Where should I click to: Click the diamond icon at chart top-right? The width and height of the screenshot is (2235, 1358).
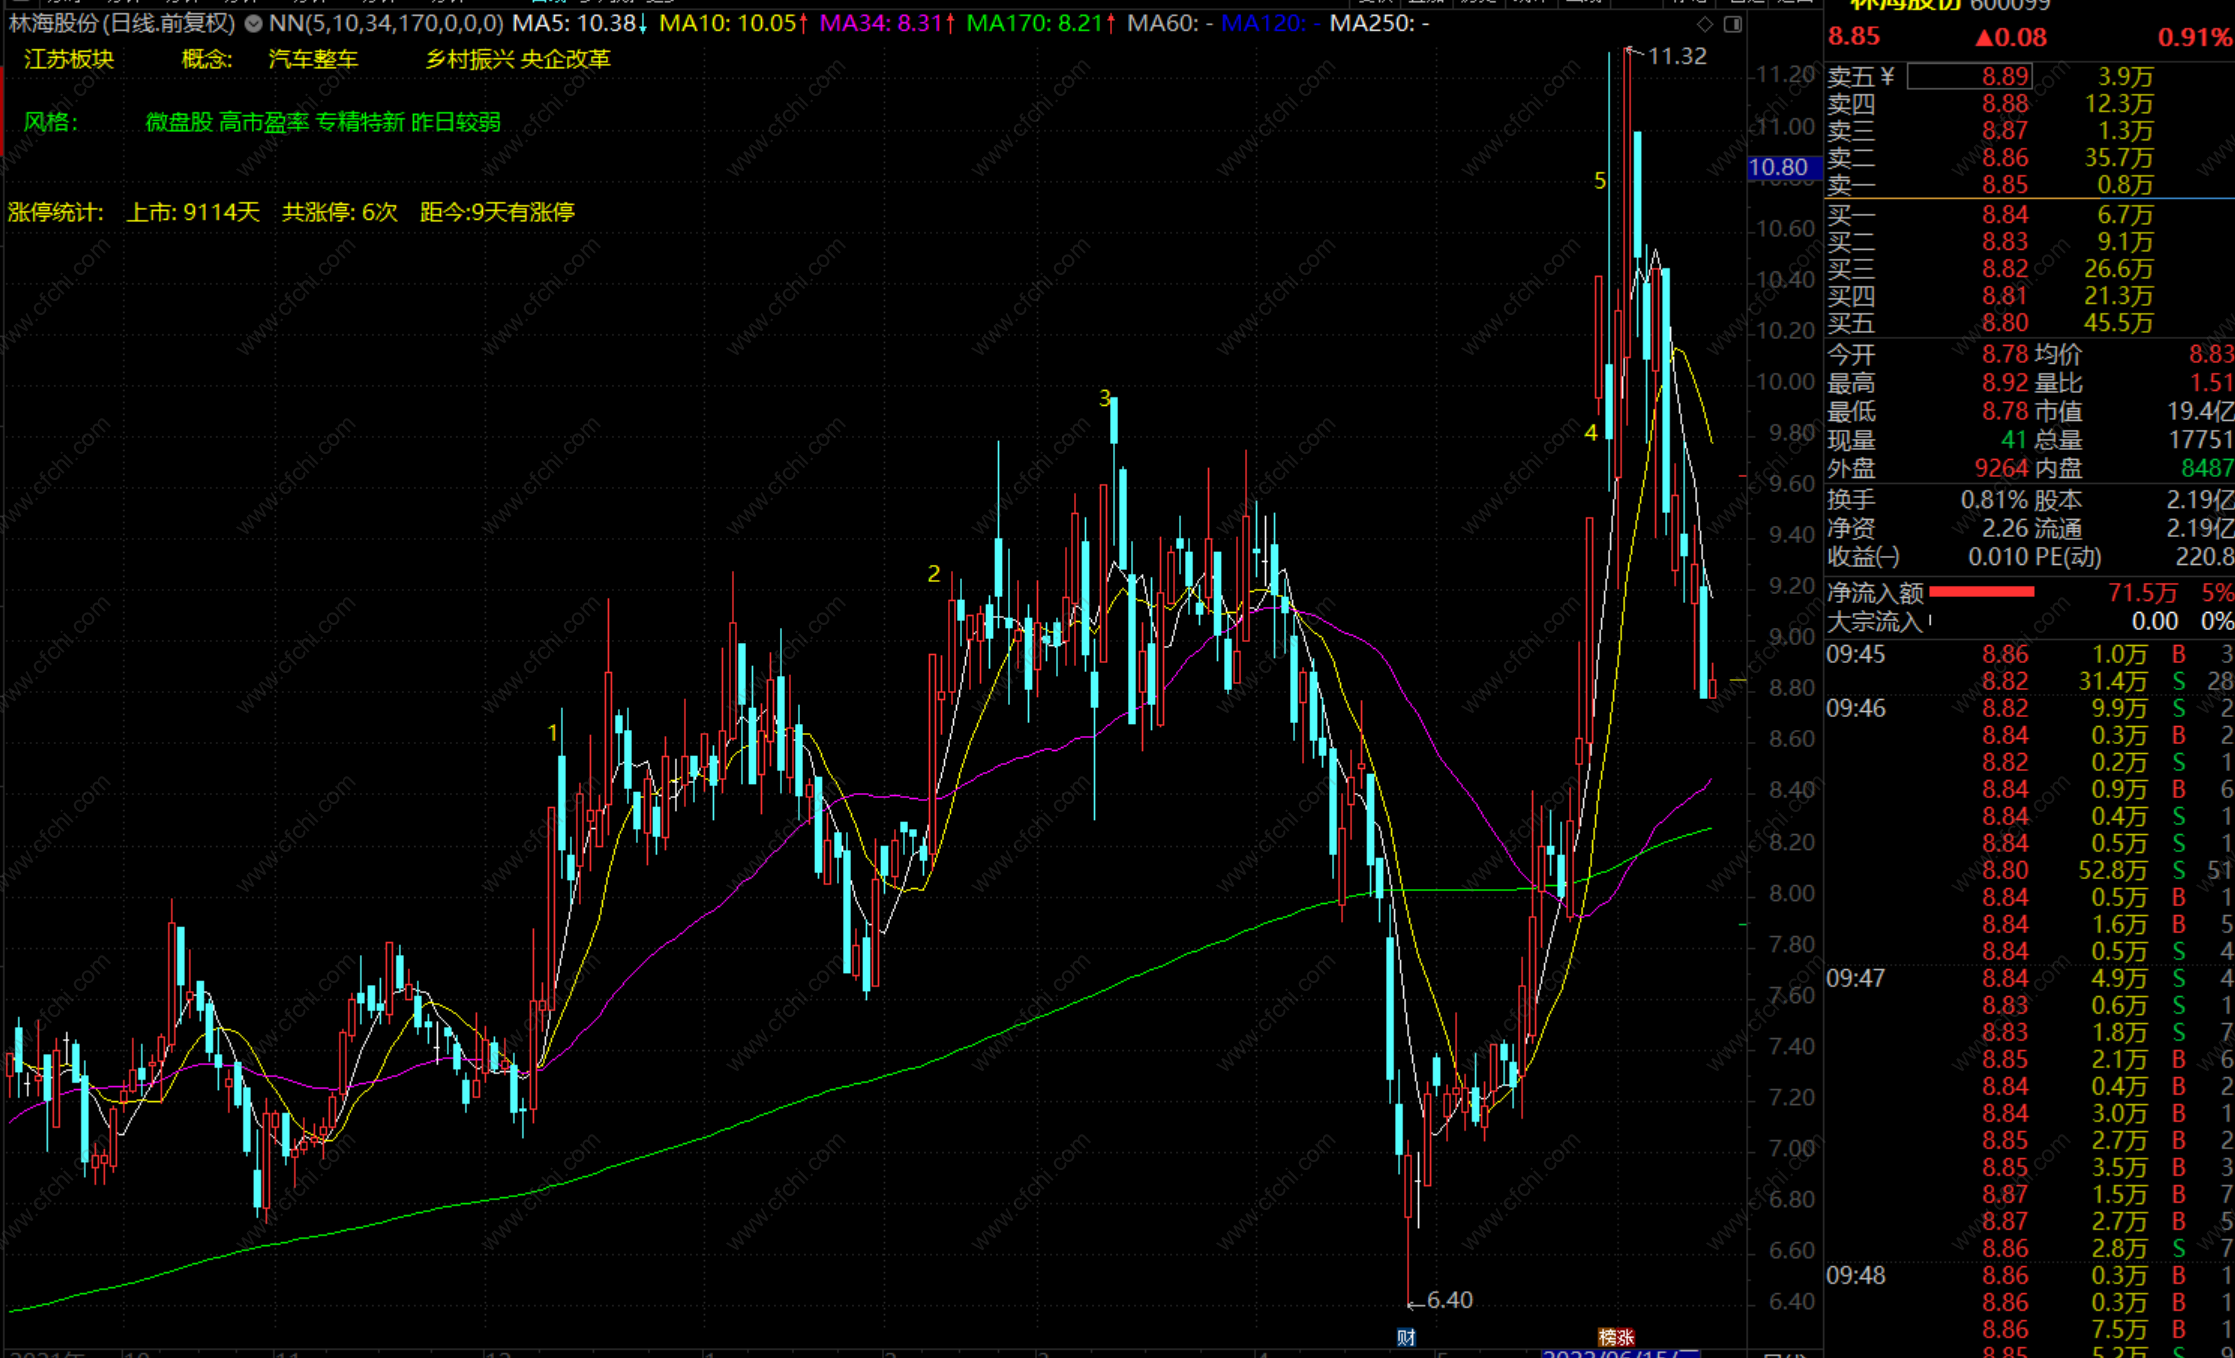click(x=1705, y=23)
